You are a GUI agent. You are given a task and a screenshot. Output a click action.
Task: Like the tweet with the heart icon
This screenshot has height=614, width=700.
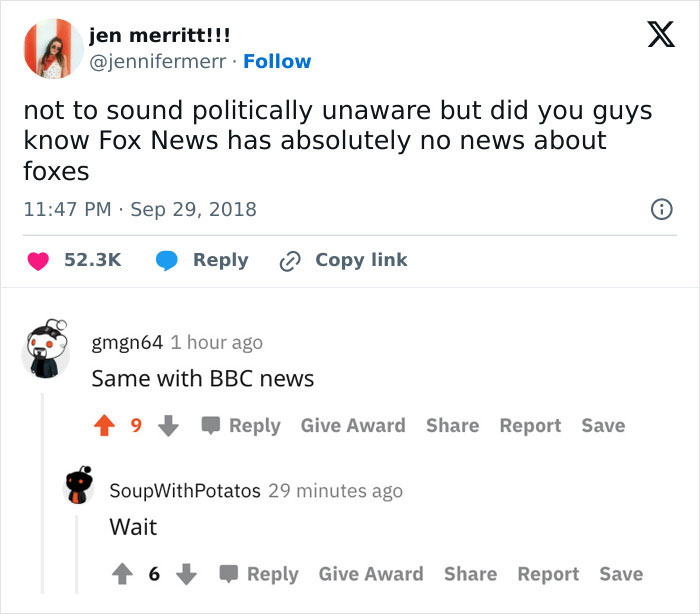39,261
